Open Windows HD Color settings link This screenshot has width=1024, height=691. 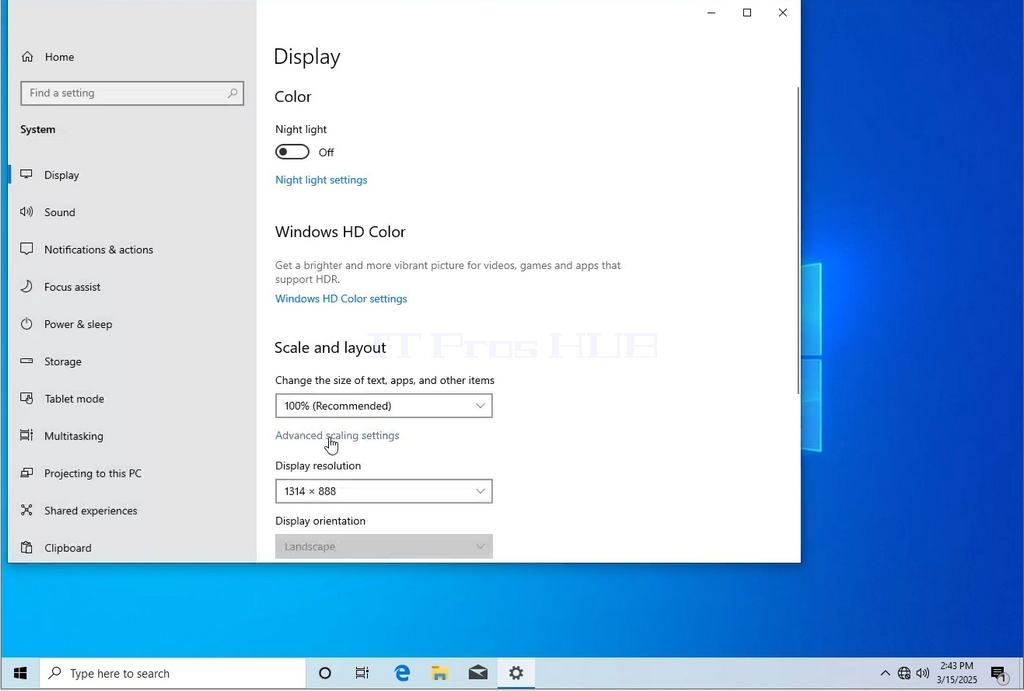(341, 298)
